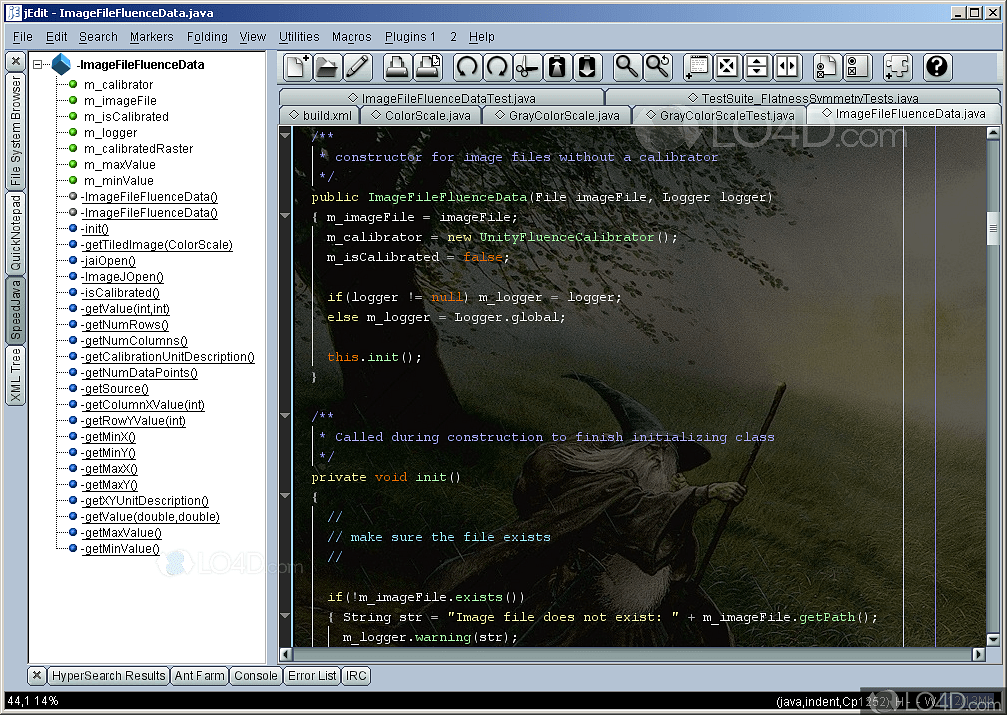Collapse fold at constructor comment line
The height and width of the screenshot is (715, 1007).
click(285, 136)
